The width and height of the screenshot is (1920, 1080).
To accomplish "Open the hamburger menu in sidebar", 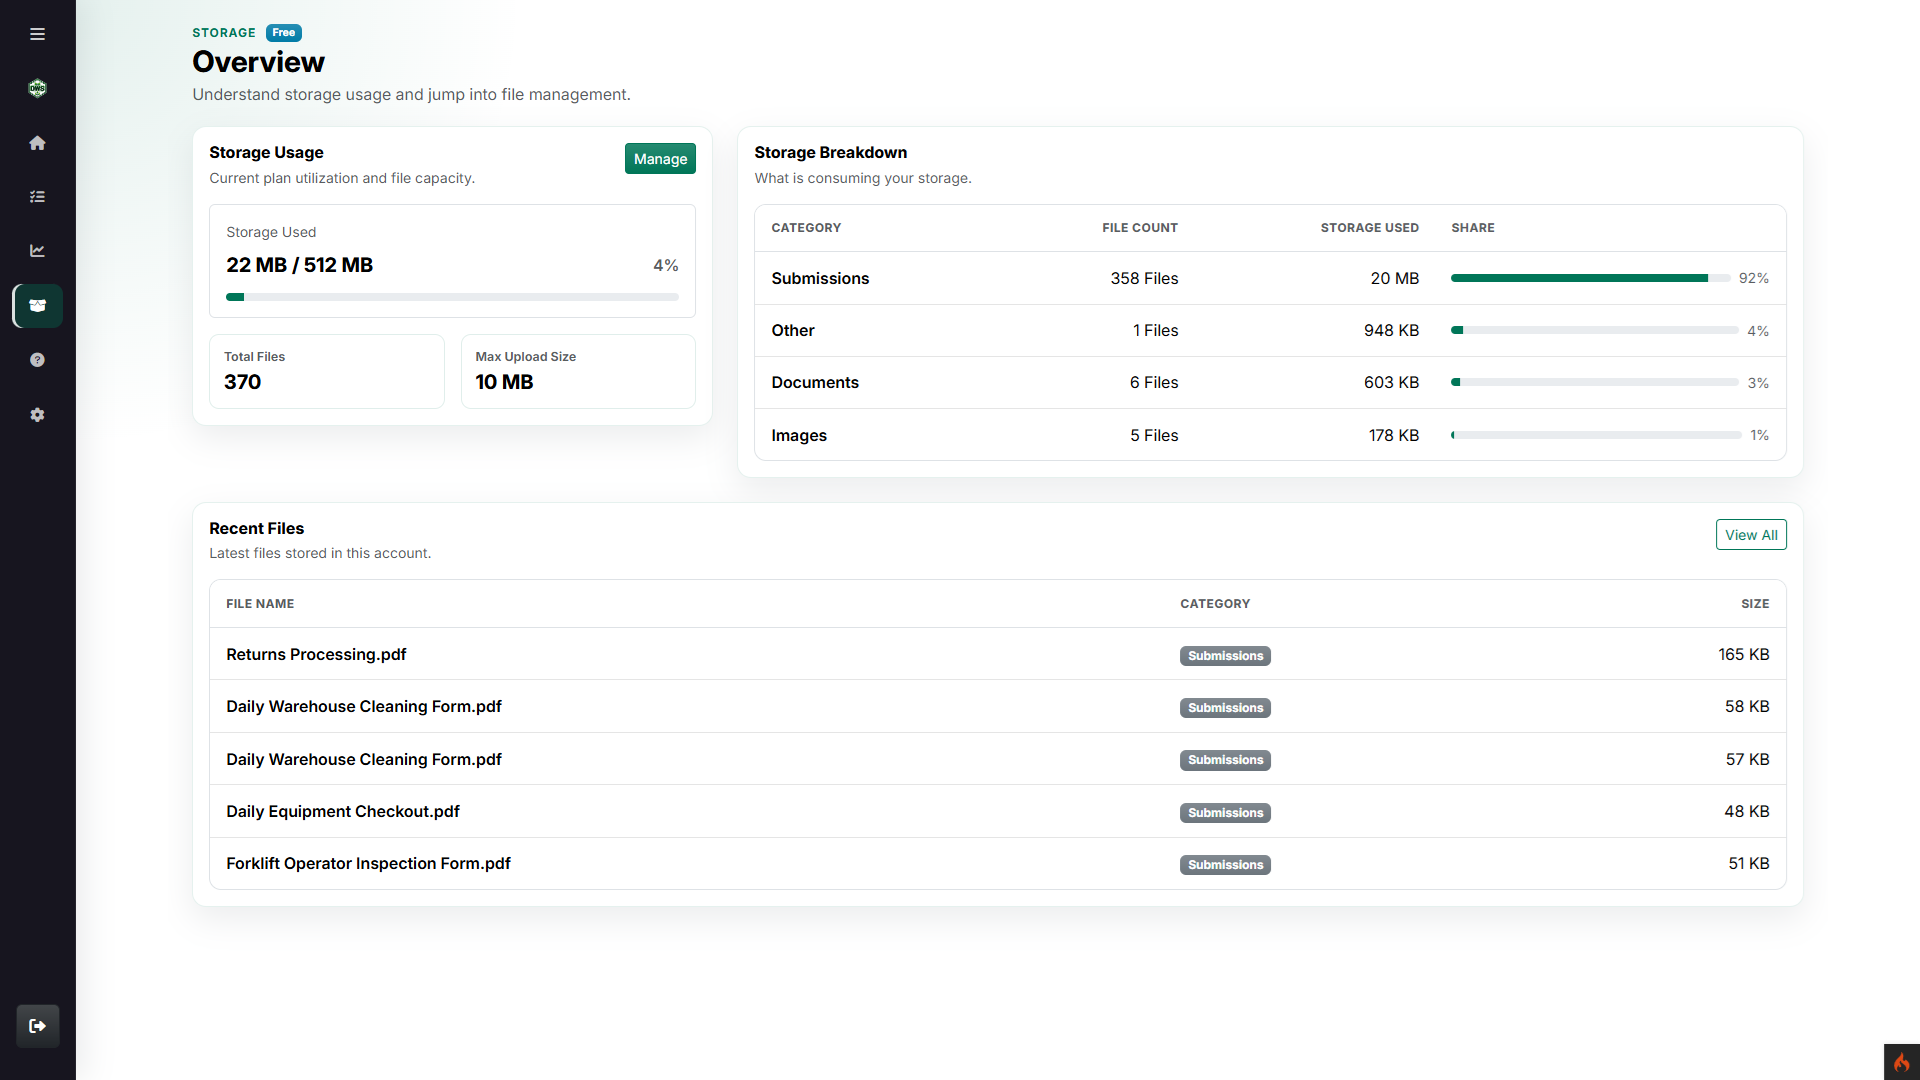I will [x=37, y=34].
